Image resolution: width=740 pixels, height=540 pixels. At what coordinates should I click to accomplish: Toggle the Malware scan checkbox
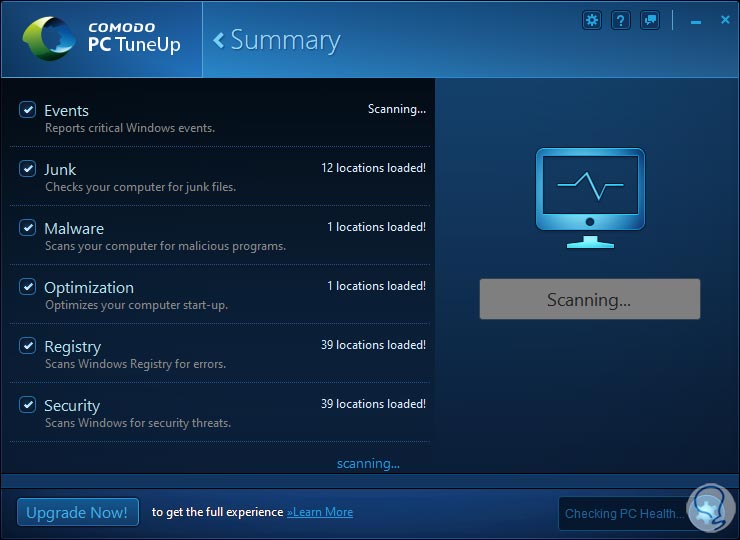point(27,228)
